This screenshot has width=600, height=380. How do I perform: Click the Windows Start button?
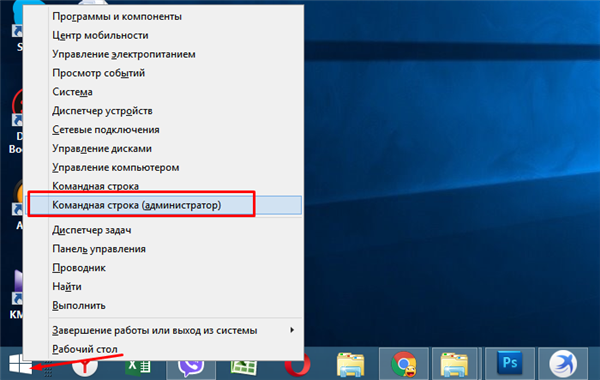tap(20, 364)
